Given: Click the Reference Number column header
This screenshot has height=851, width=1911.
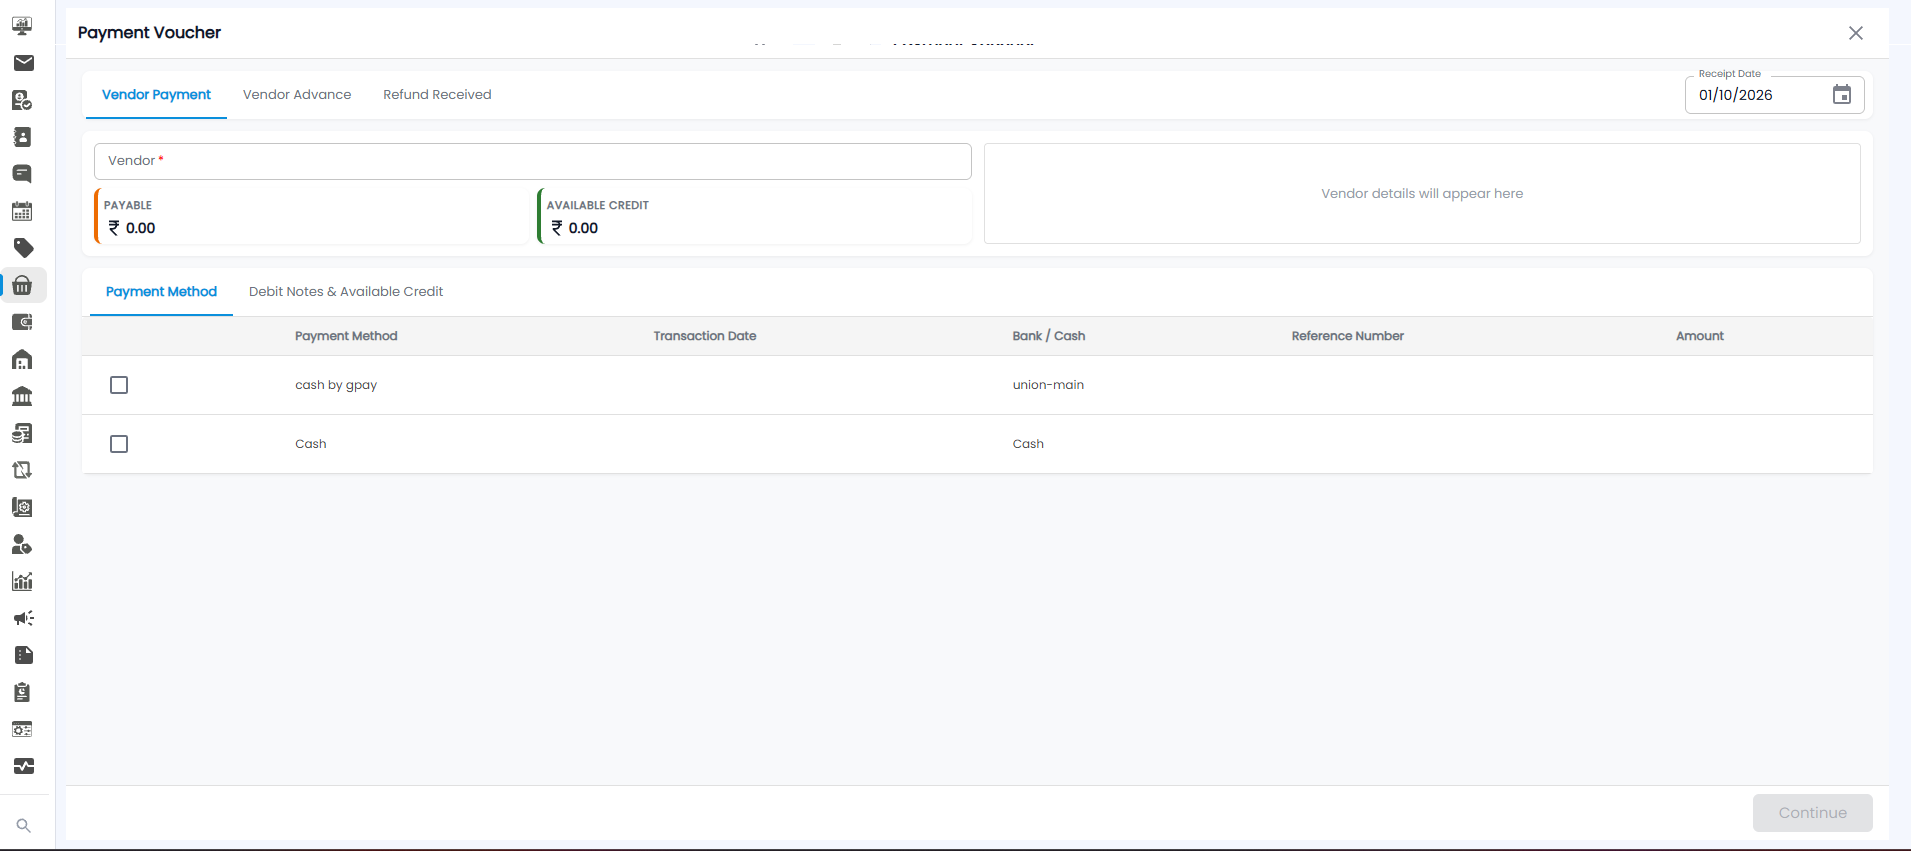Looking at the screenshot, I should point(1347,336).
